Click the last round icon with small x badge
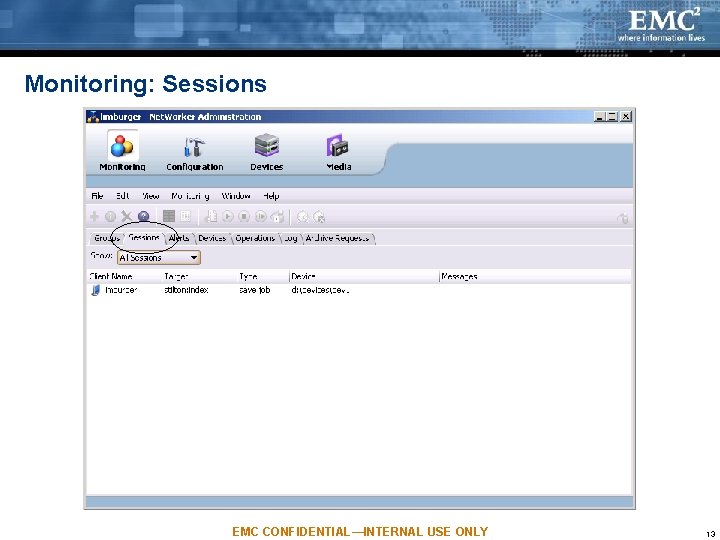The height and width of the screenshot is (540, 720). 319,217
